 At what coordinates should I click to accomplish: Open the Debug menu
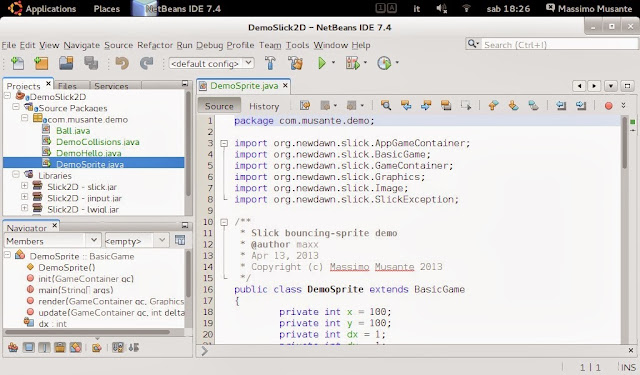[209, 45]
